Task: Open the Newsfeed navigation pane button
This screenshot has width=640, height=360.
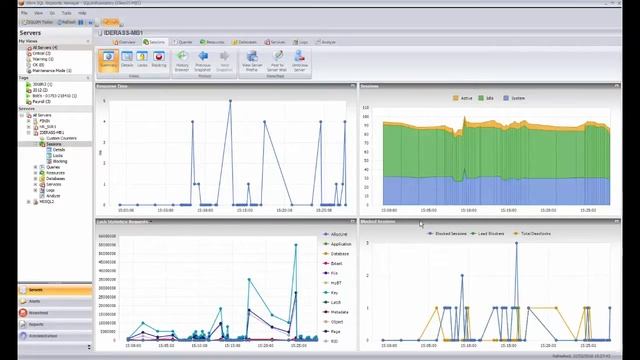Action: [55, 313]
